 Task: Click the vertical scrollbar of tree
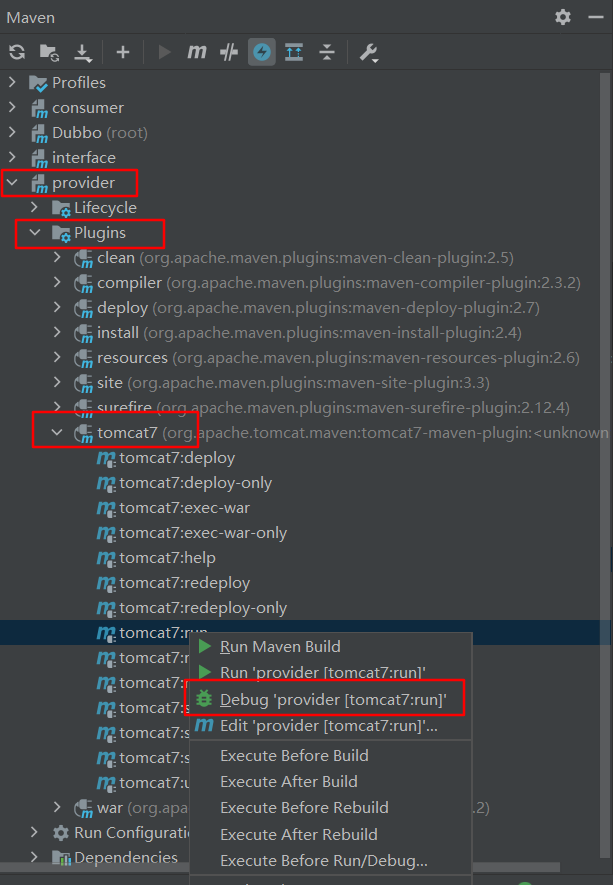point(605,466)
